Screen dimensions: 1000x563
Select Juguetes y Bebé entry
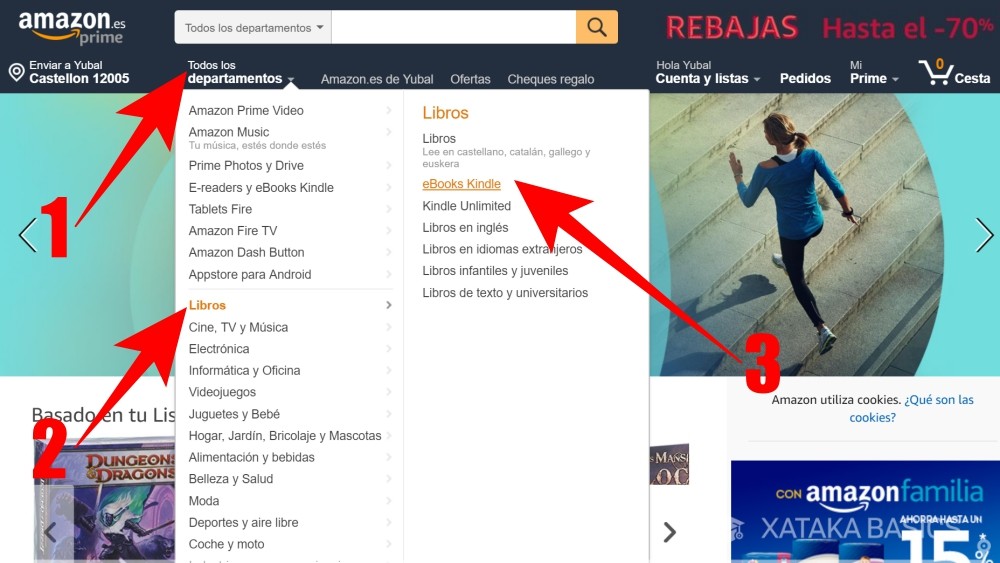coord(234,414)
